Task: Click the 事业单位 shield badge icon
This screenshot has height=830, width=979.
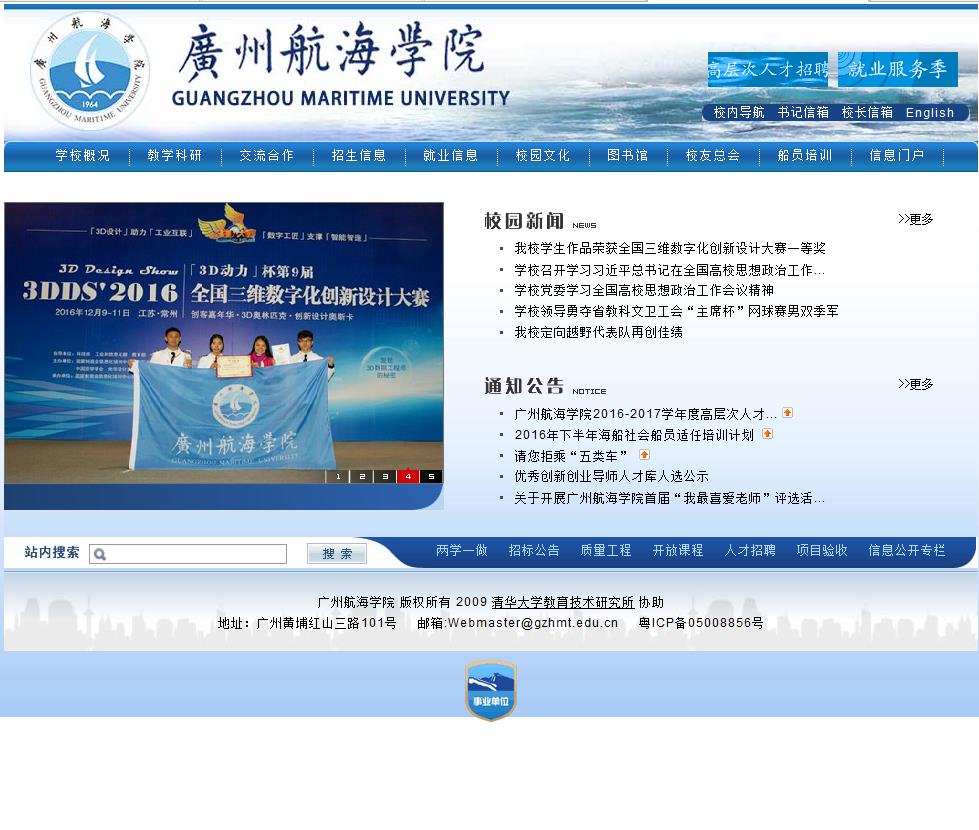Action: click(x=491, y=690)
